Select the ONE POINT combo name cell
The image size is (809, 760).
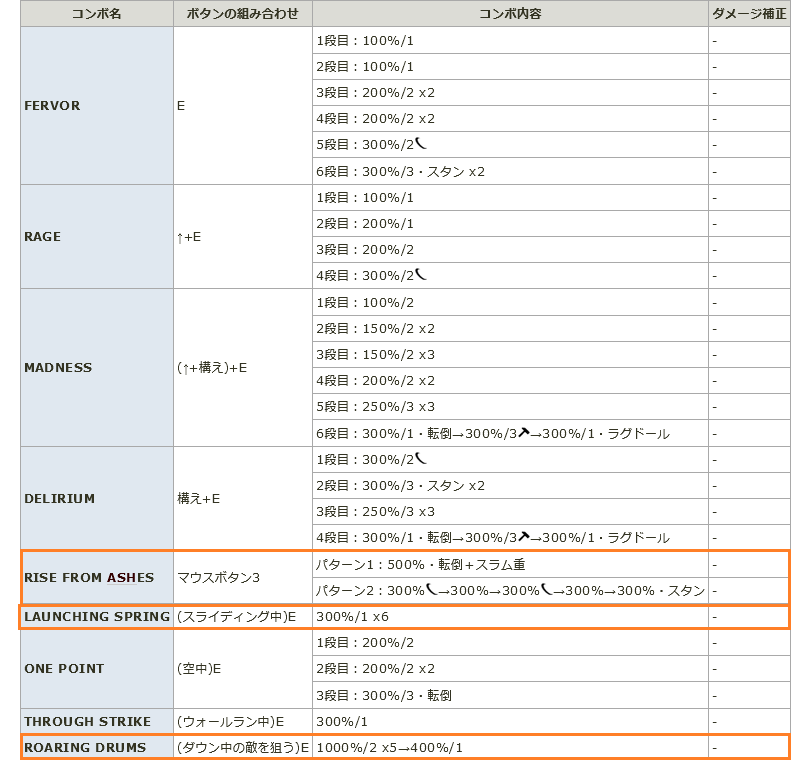[96, 669]
